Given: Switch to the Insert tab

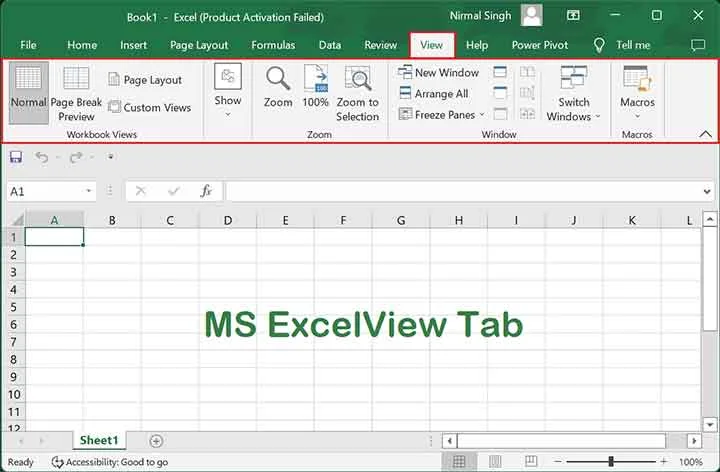Looking at the screenshot, I should pyautogui.click(x=133, y=45).
